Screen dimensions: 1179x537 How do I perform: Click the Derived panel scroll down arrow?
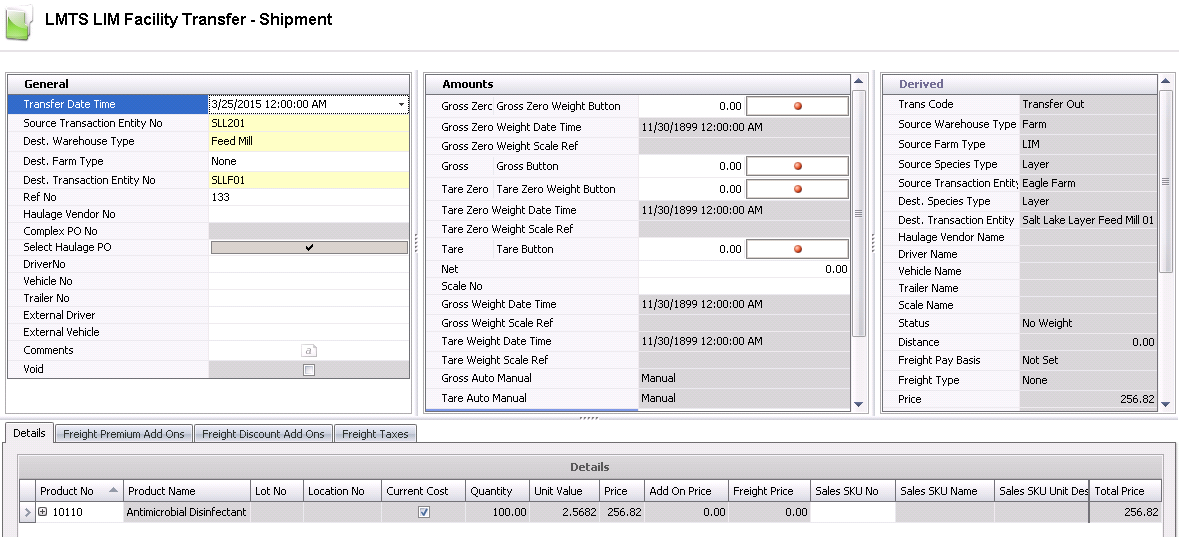(1165, 405)
